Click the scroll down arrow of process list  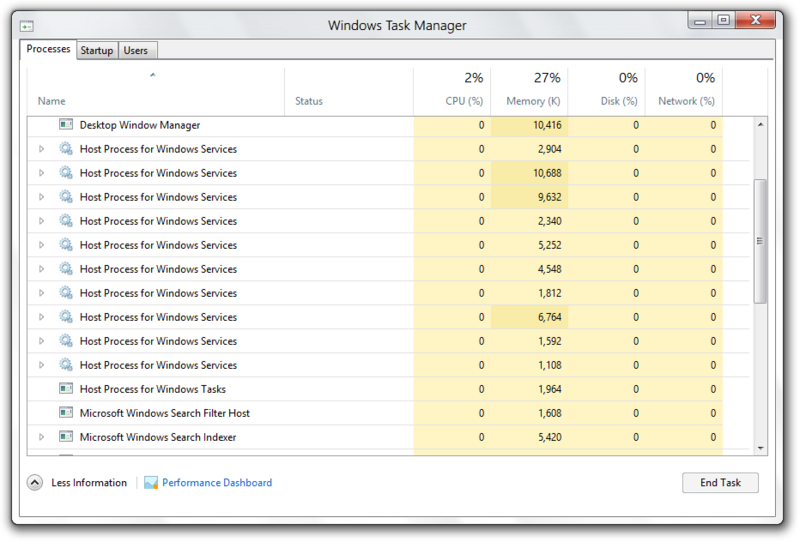tap(760, 448)
